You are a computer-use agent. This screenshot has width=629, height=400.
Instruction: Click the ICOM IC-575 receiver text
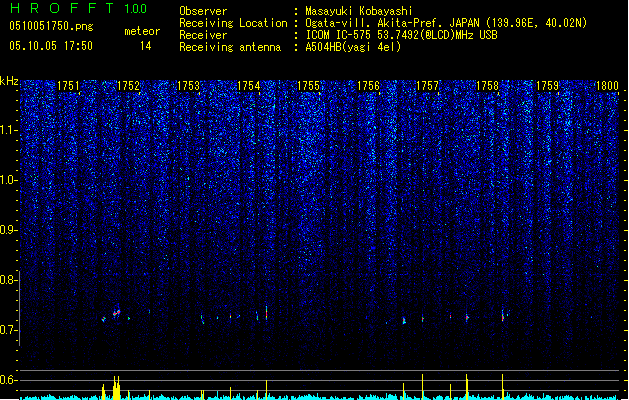pyautogui.click(x=401, y=35)
